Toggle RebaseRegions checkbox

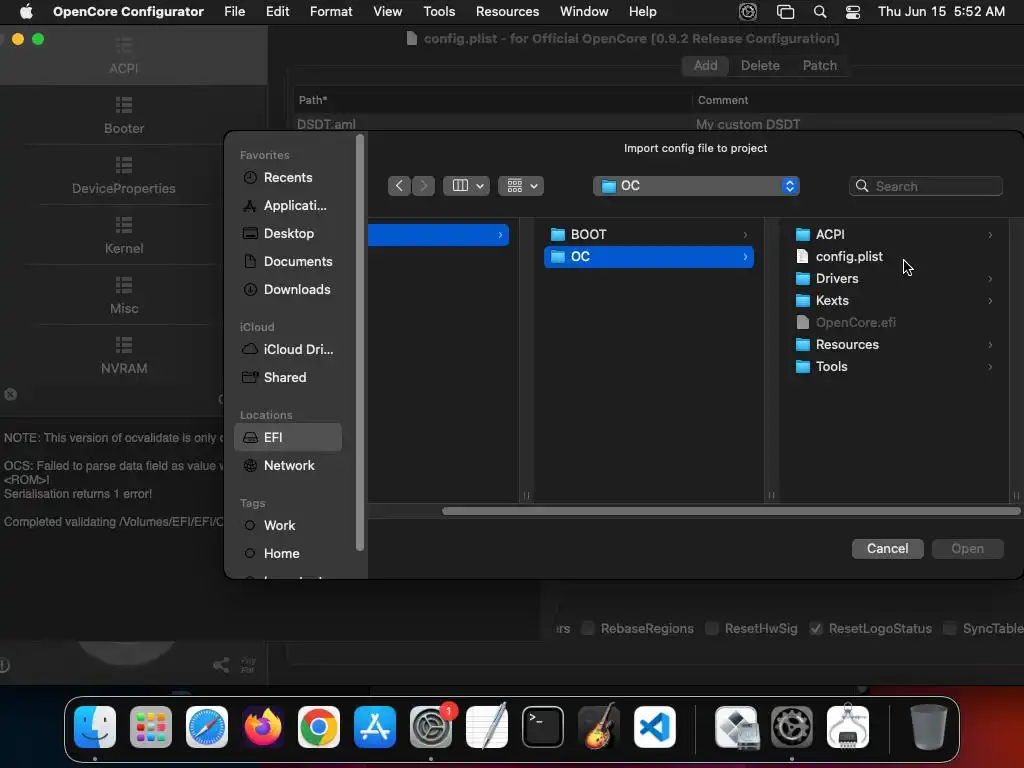coord(588,628)
